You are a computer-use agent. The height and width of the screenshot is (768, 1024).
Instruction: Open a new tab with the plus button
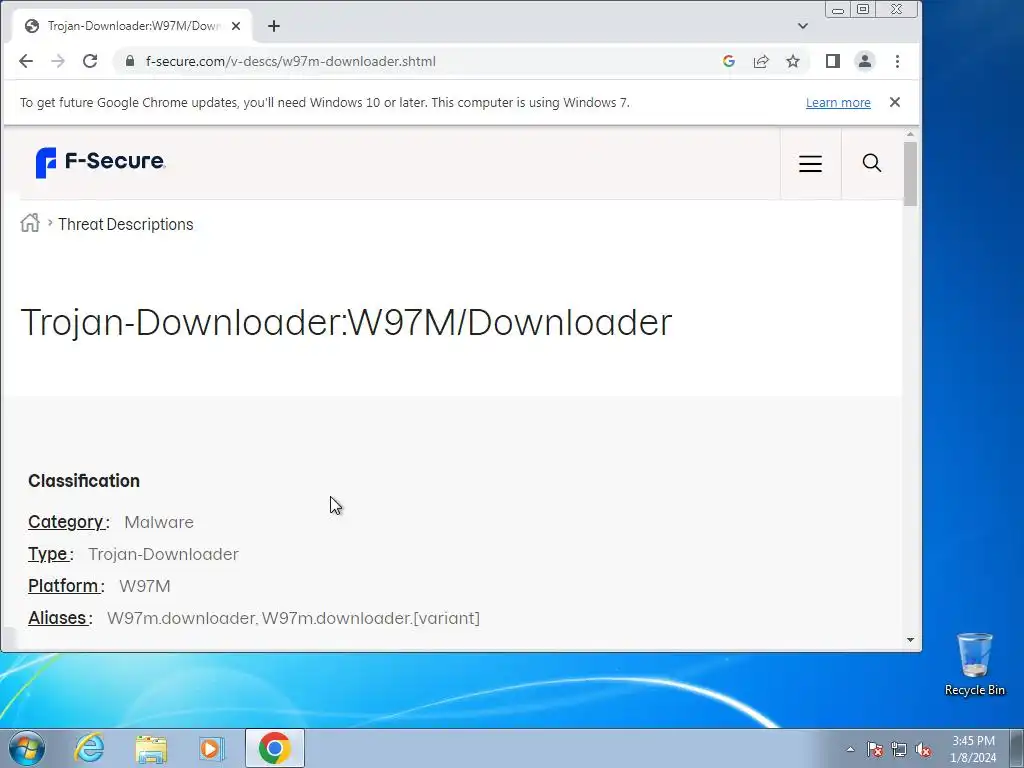(274, 26)
